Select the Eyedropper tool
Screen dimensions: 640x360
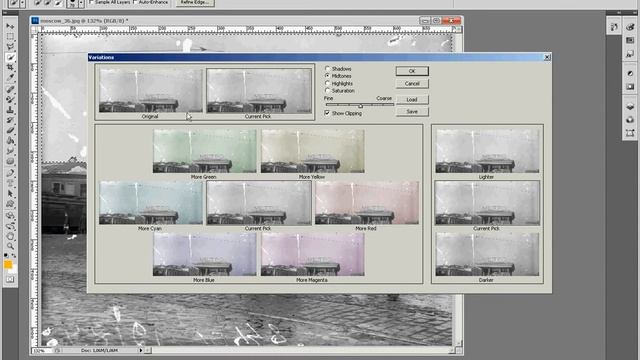coord(10,78)
